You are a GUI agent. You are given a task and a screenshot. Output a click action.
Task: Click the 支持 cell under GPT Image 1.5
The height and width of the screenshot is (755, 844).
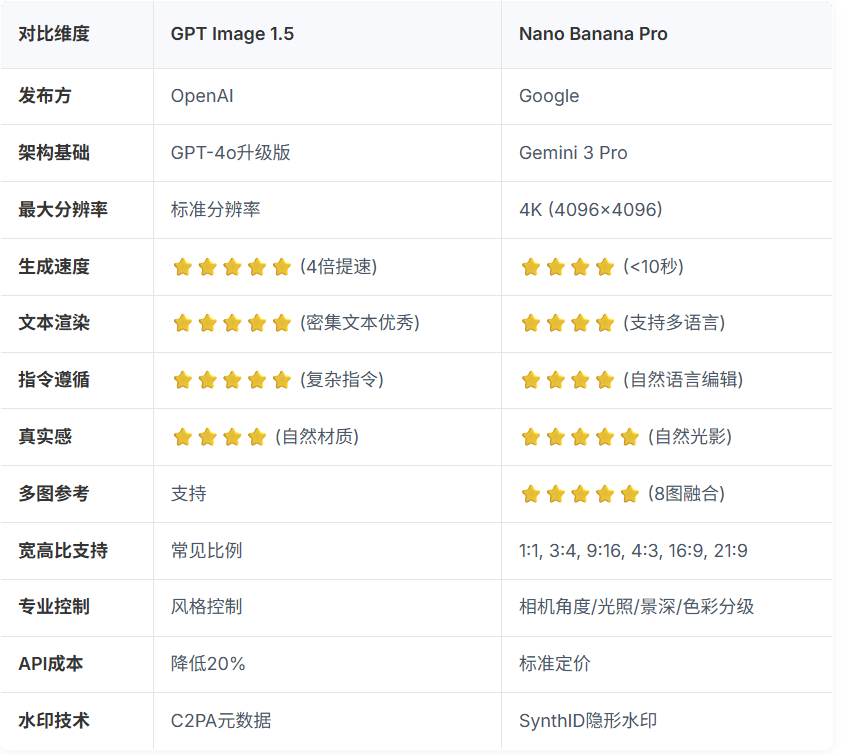pos(189,493)
